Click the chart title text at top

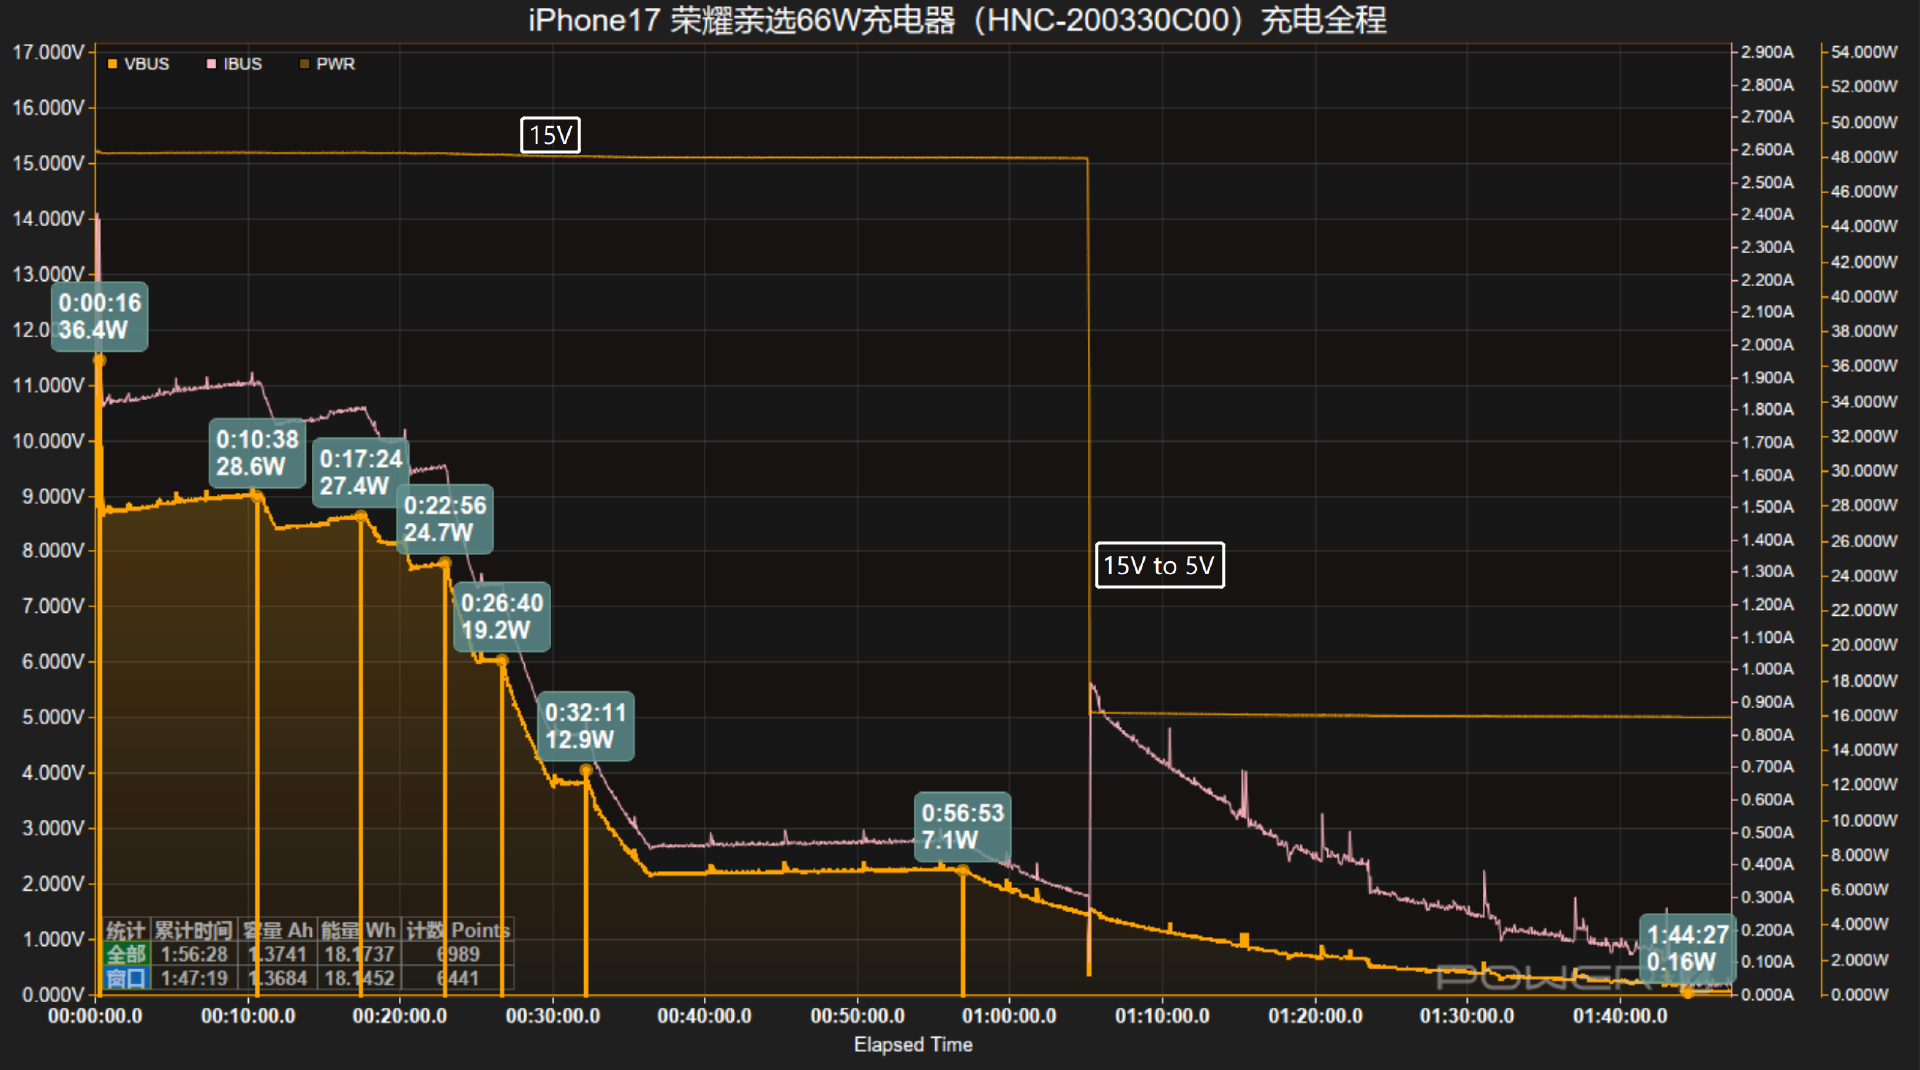pos(957,20)
